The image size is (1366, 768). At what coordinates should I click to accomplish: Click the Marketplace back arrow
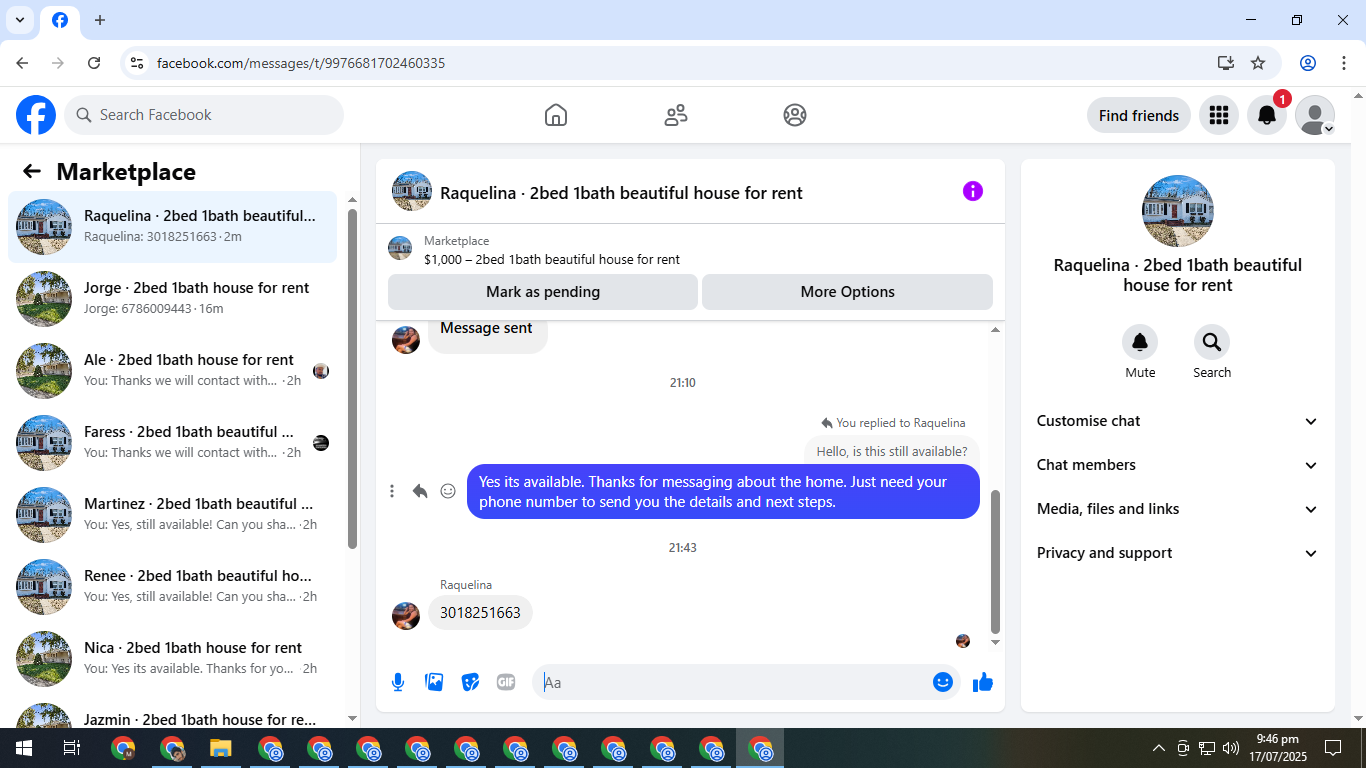pyautogui.click(x=32, y=171)
